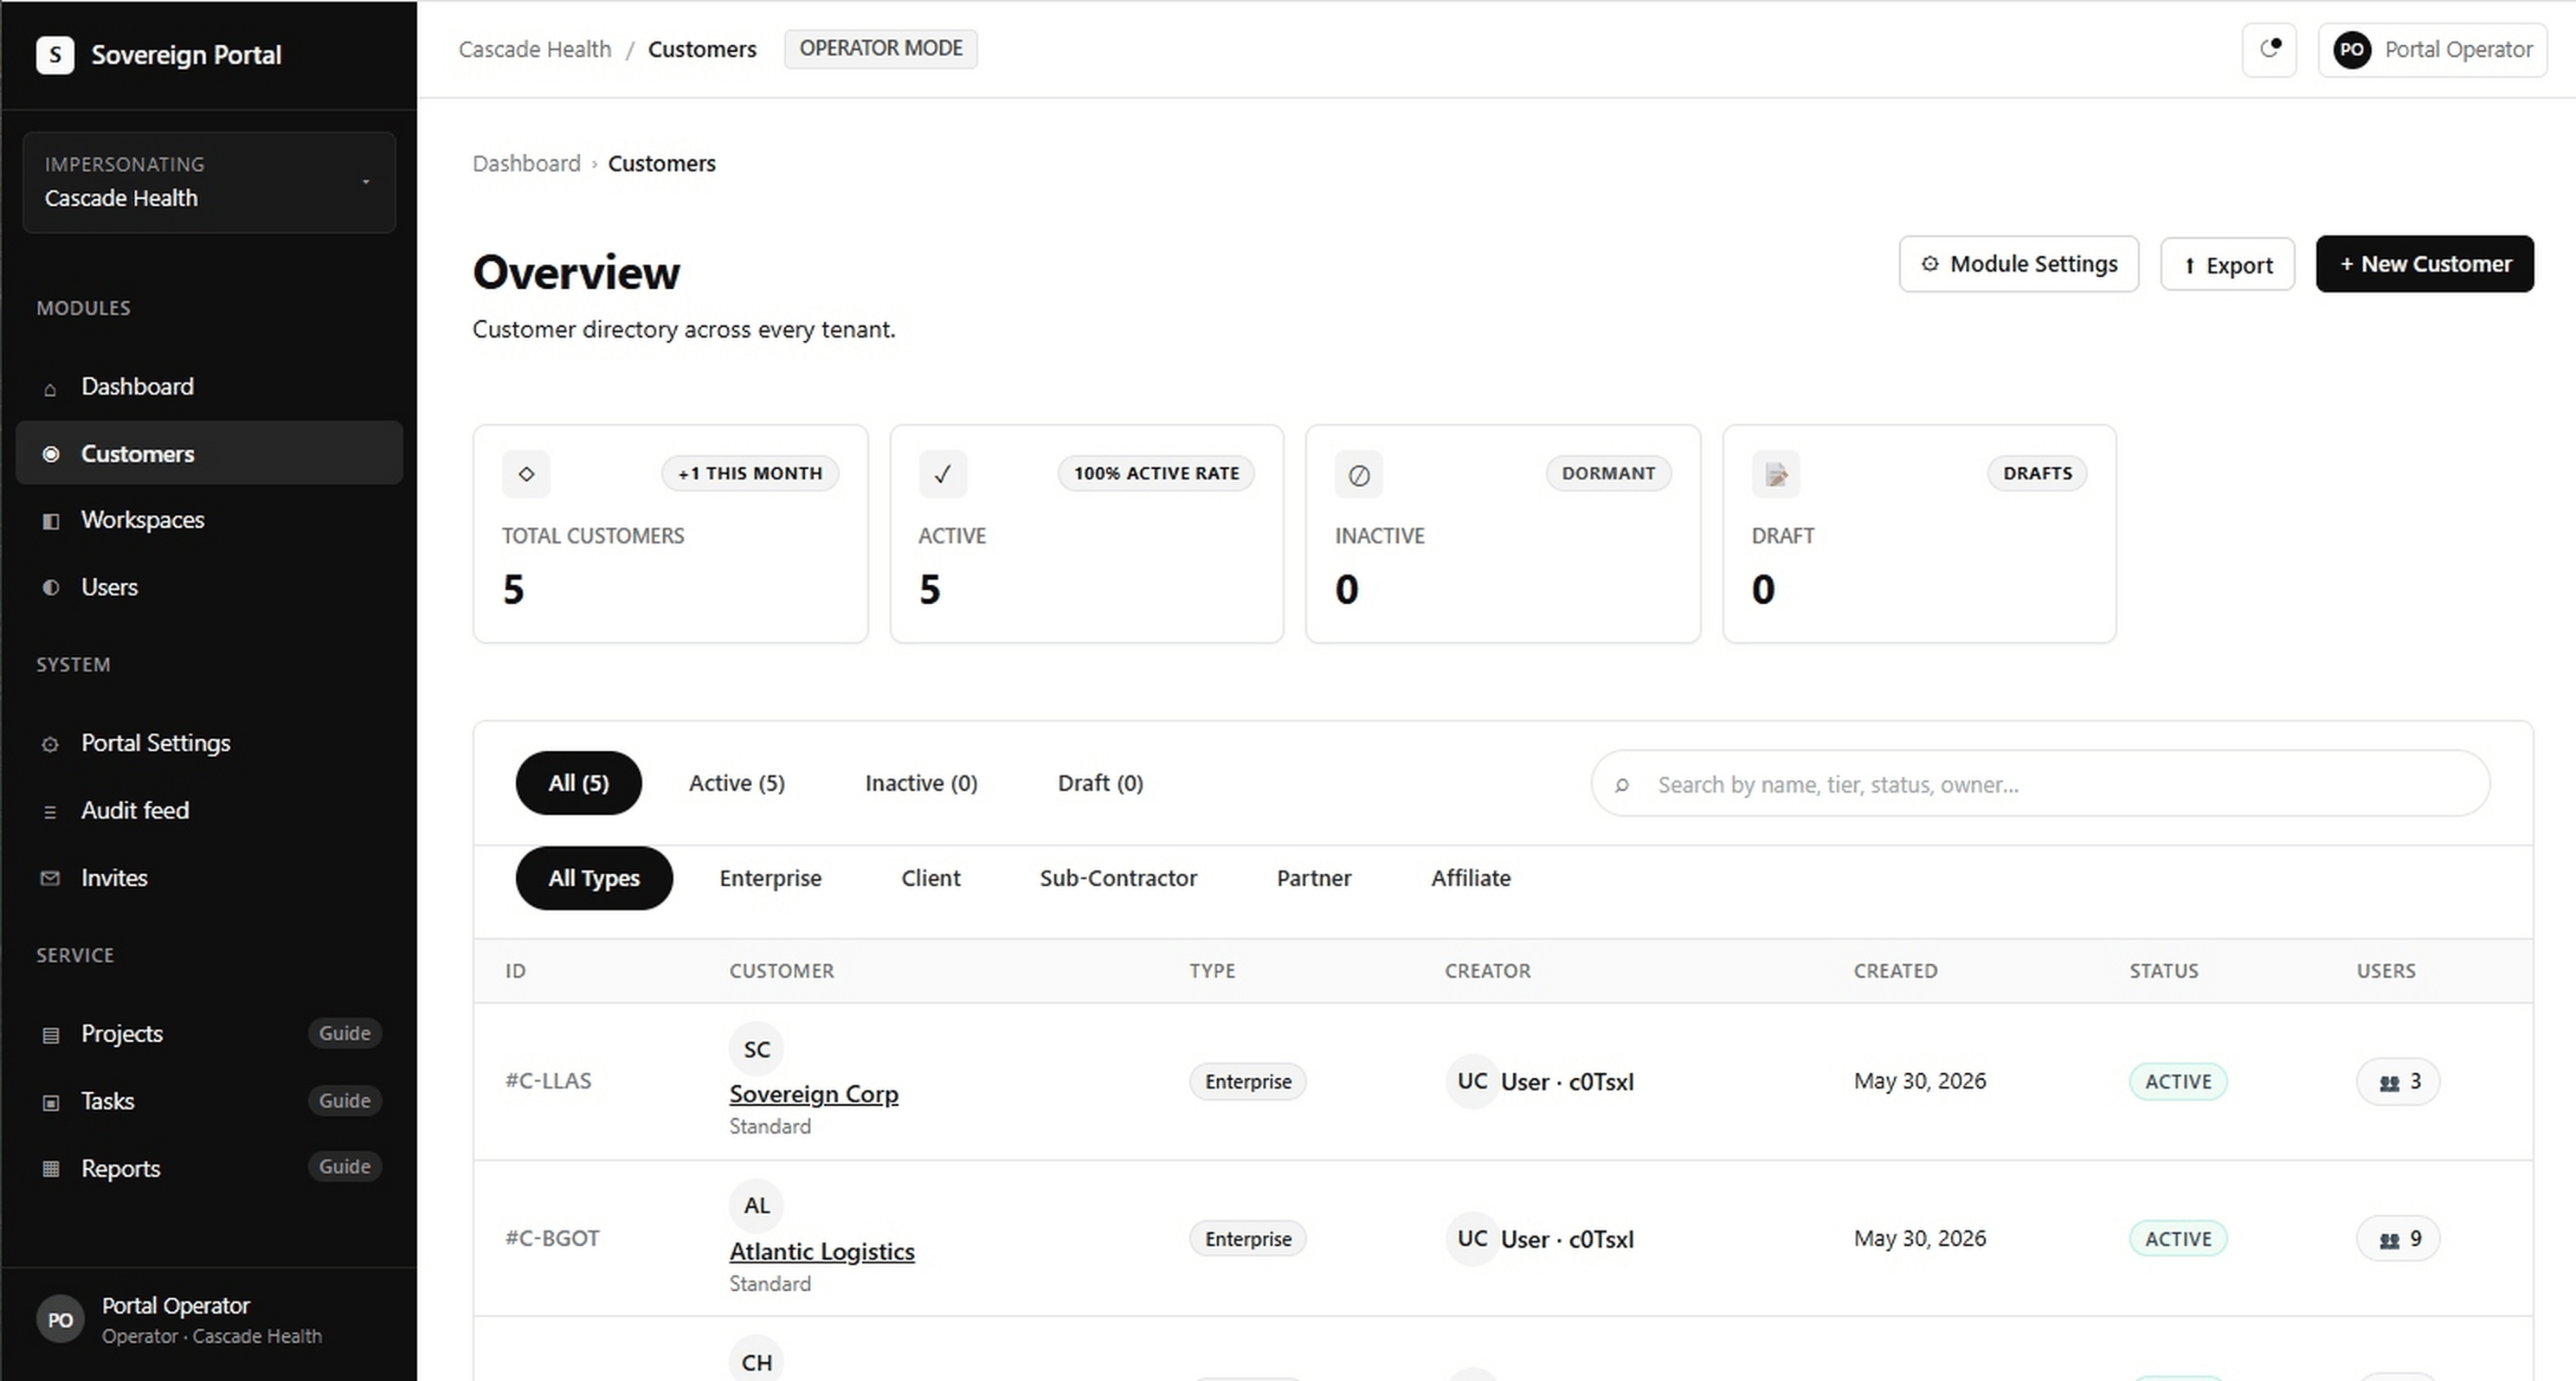Click the #C-LLAS customer ID
This screenshot has width=2576, height=1381.
[x=548, y=1081]
